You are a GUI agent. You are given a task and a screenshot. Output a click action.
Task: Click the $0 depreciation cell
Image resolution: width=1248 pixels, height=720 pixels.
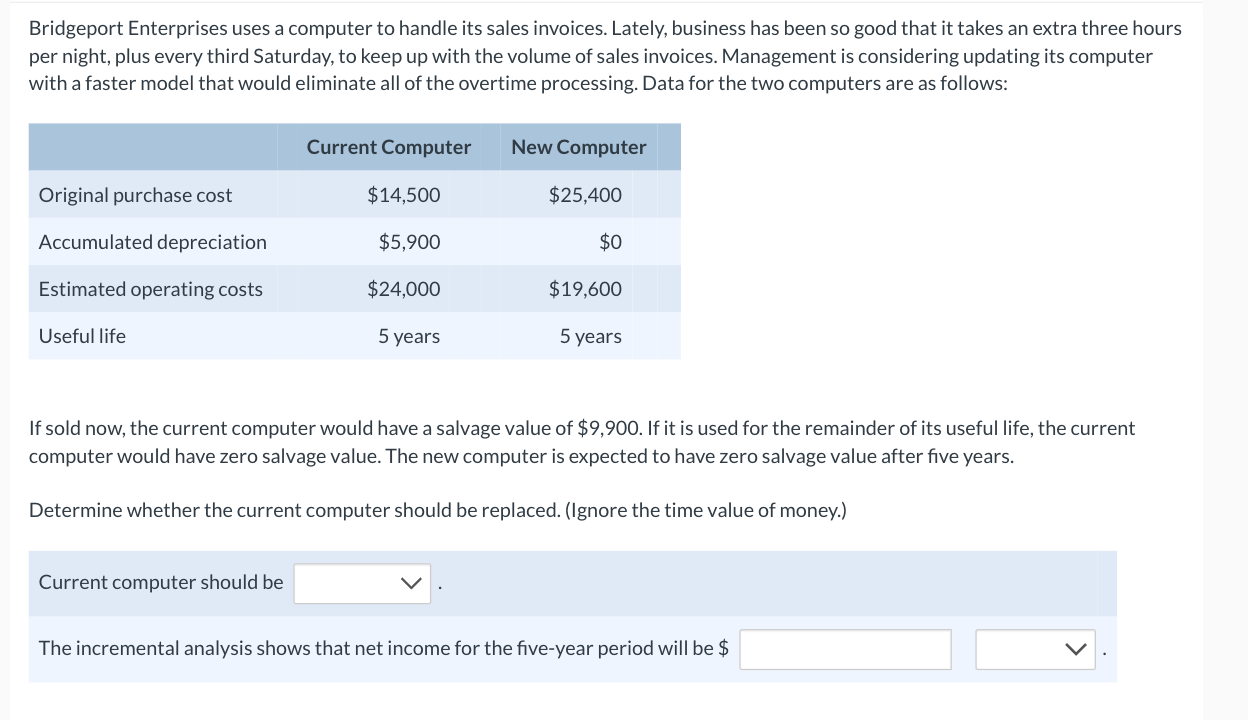tap(610, 242)
